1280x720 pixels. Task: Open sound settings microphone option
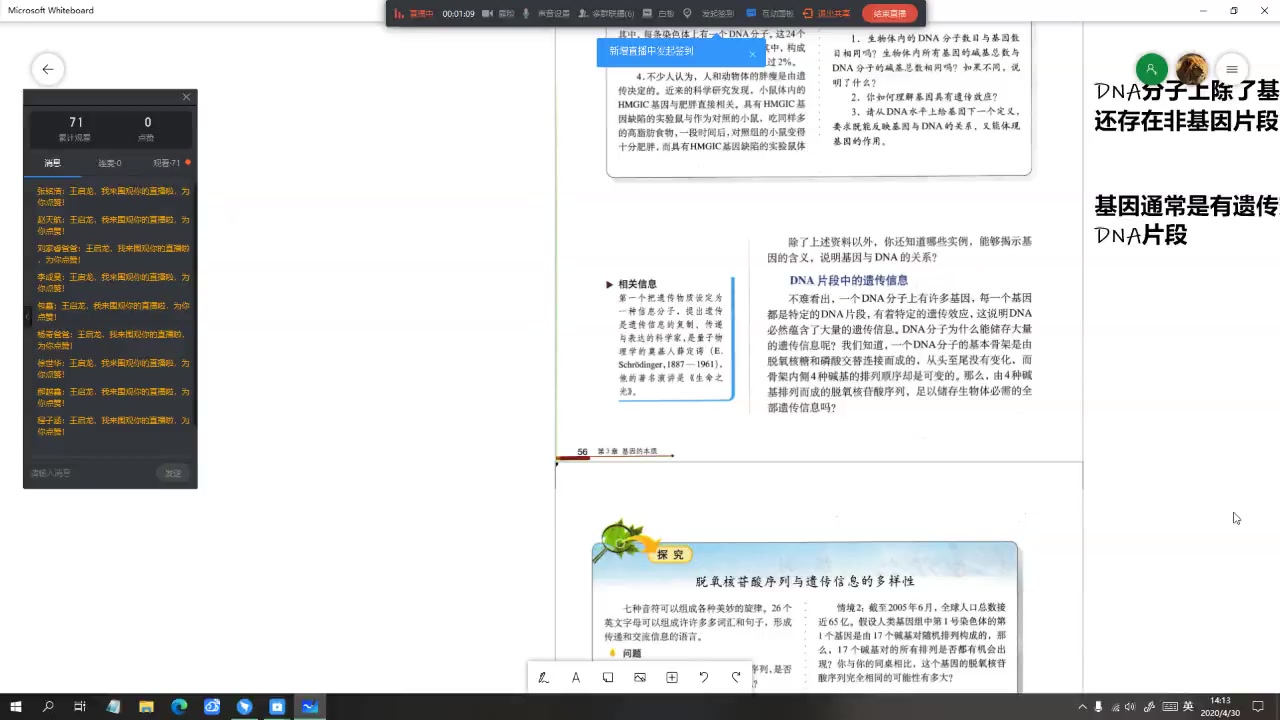coord(546,14)
